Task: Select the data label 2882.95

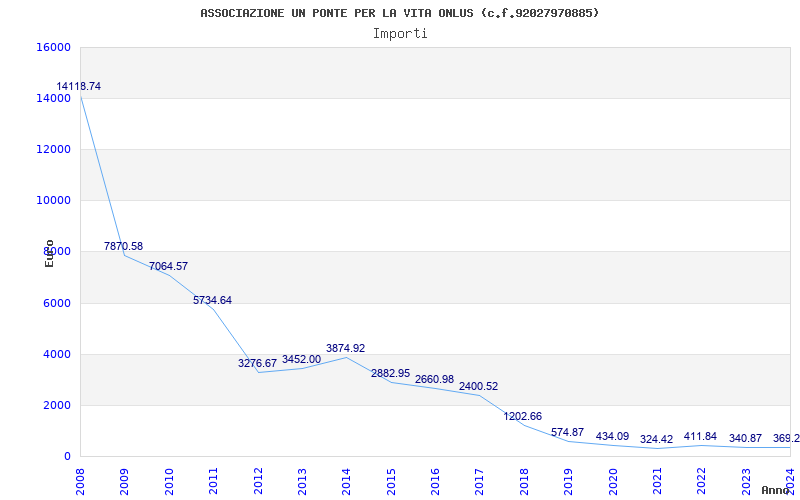Action: [x=390, y=373]
